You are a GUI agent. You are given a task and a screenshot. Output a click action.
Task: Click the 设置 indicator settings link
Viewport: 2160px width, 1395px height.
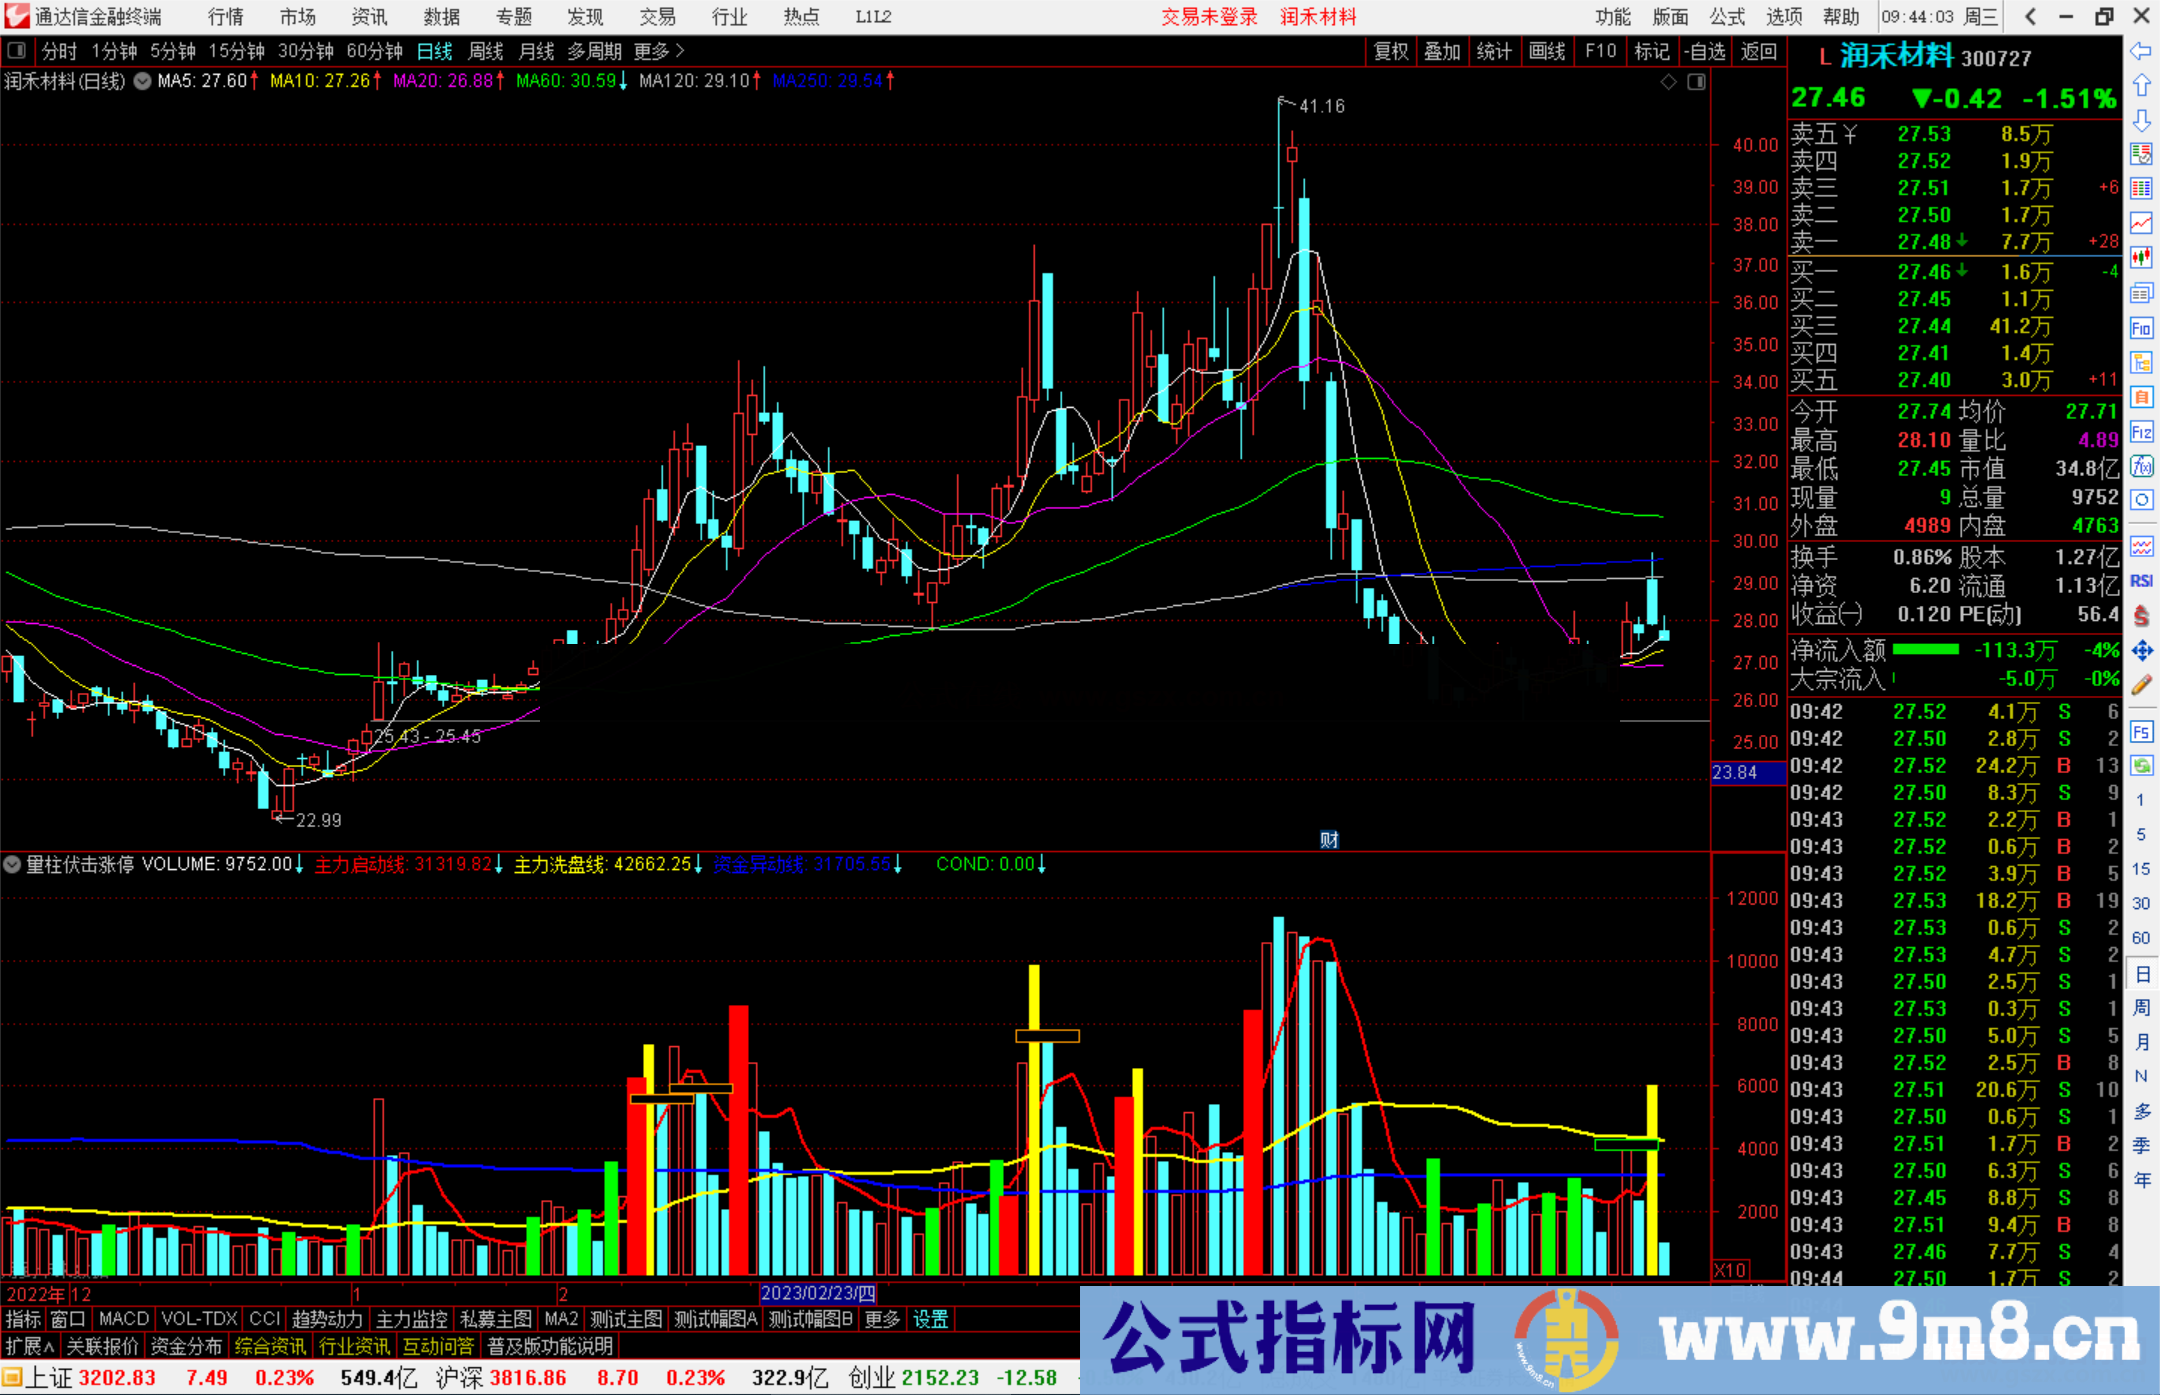point(930,1319)
